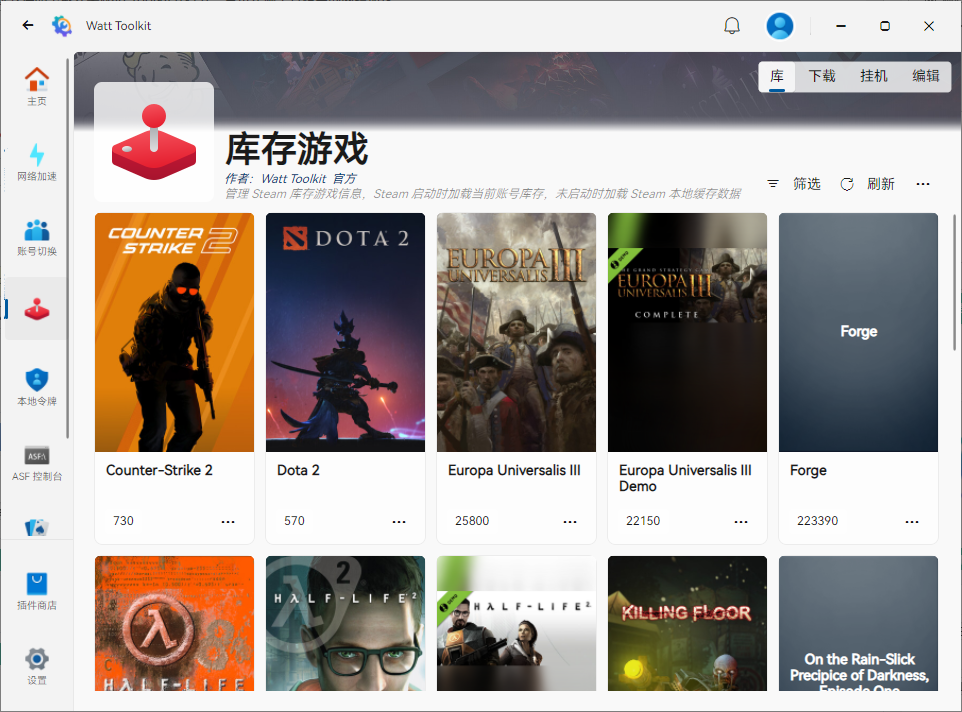This screenshot has width=962, height=712.
Task: Select the joystick game library sidebar icon
Action: coord(37,309)
